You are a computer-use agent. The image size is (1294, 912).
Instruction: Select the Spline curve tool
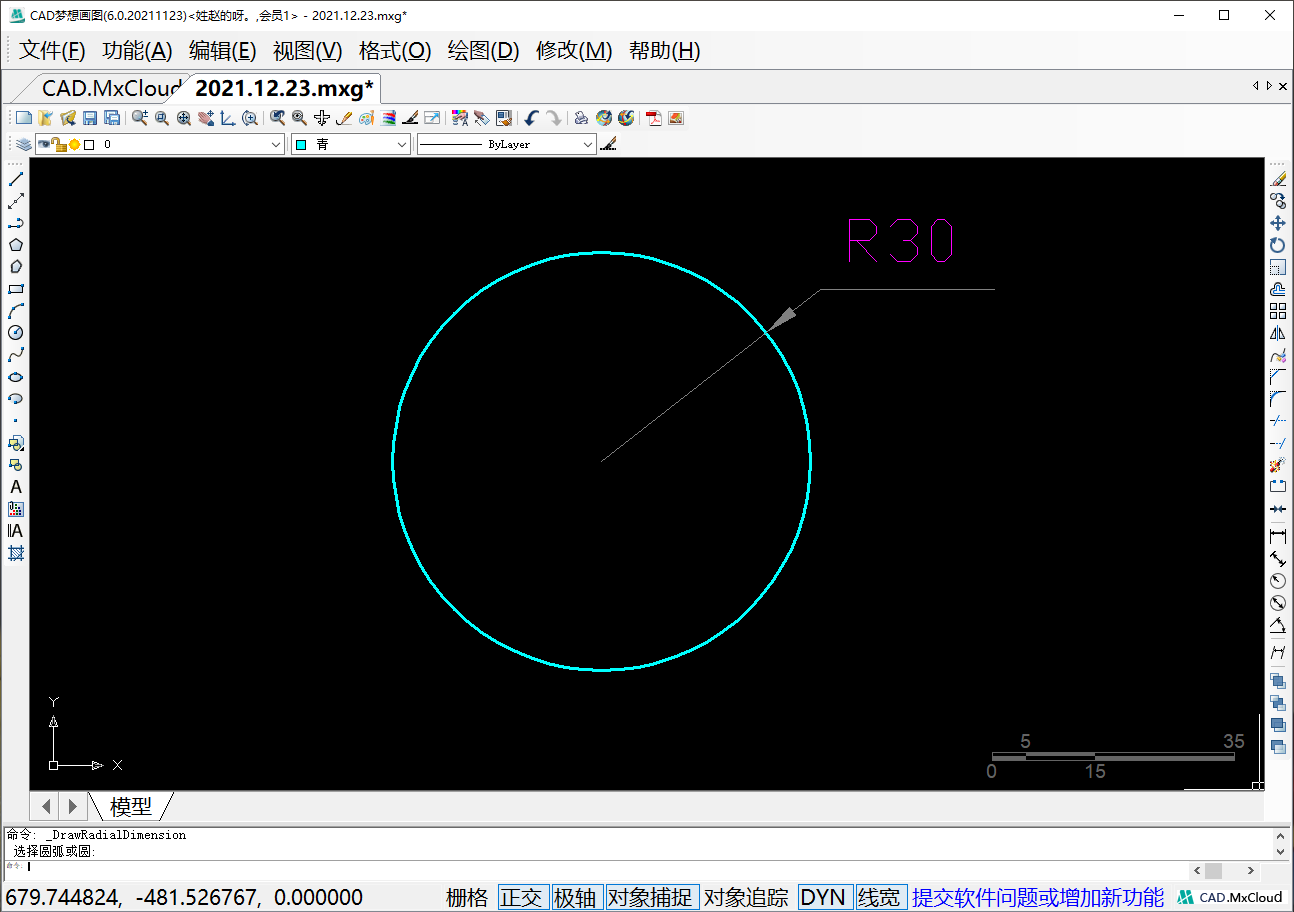click(16, 355)
